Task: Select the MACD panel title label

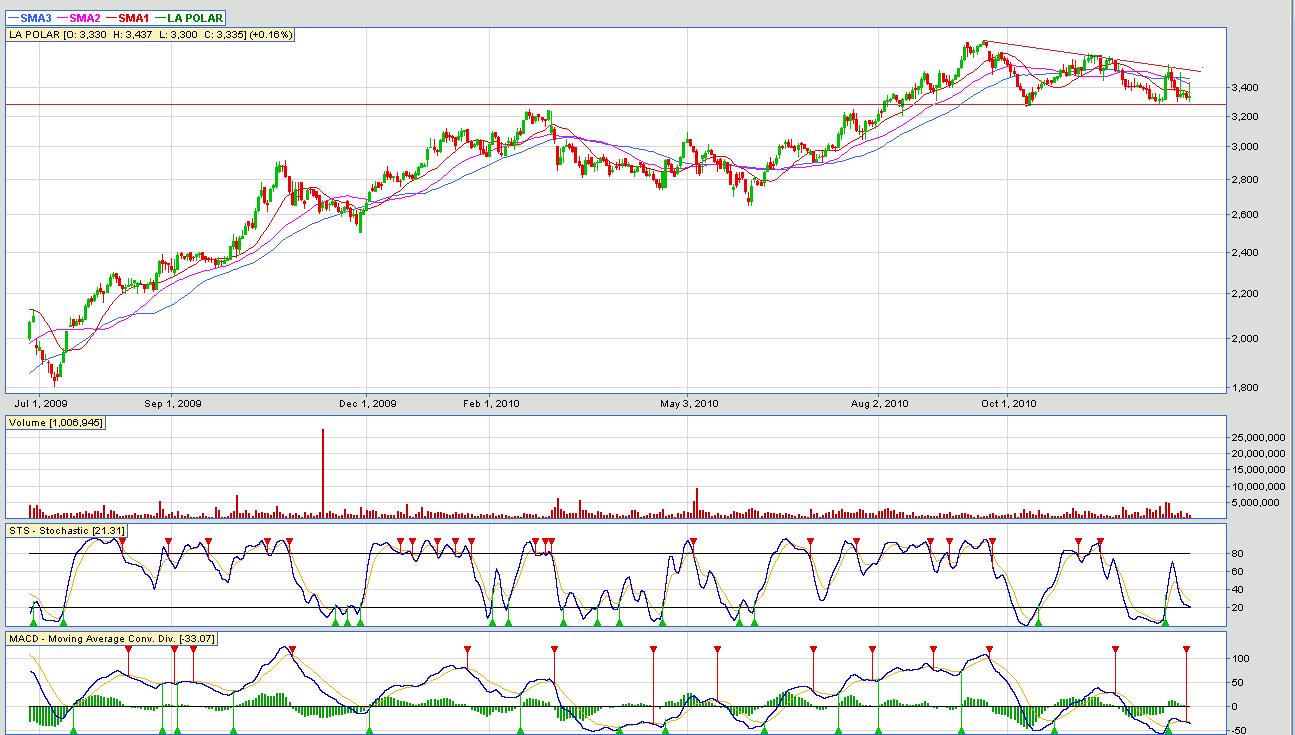Action: pos(112,638)
